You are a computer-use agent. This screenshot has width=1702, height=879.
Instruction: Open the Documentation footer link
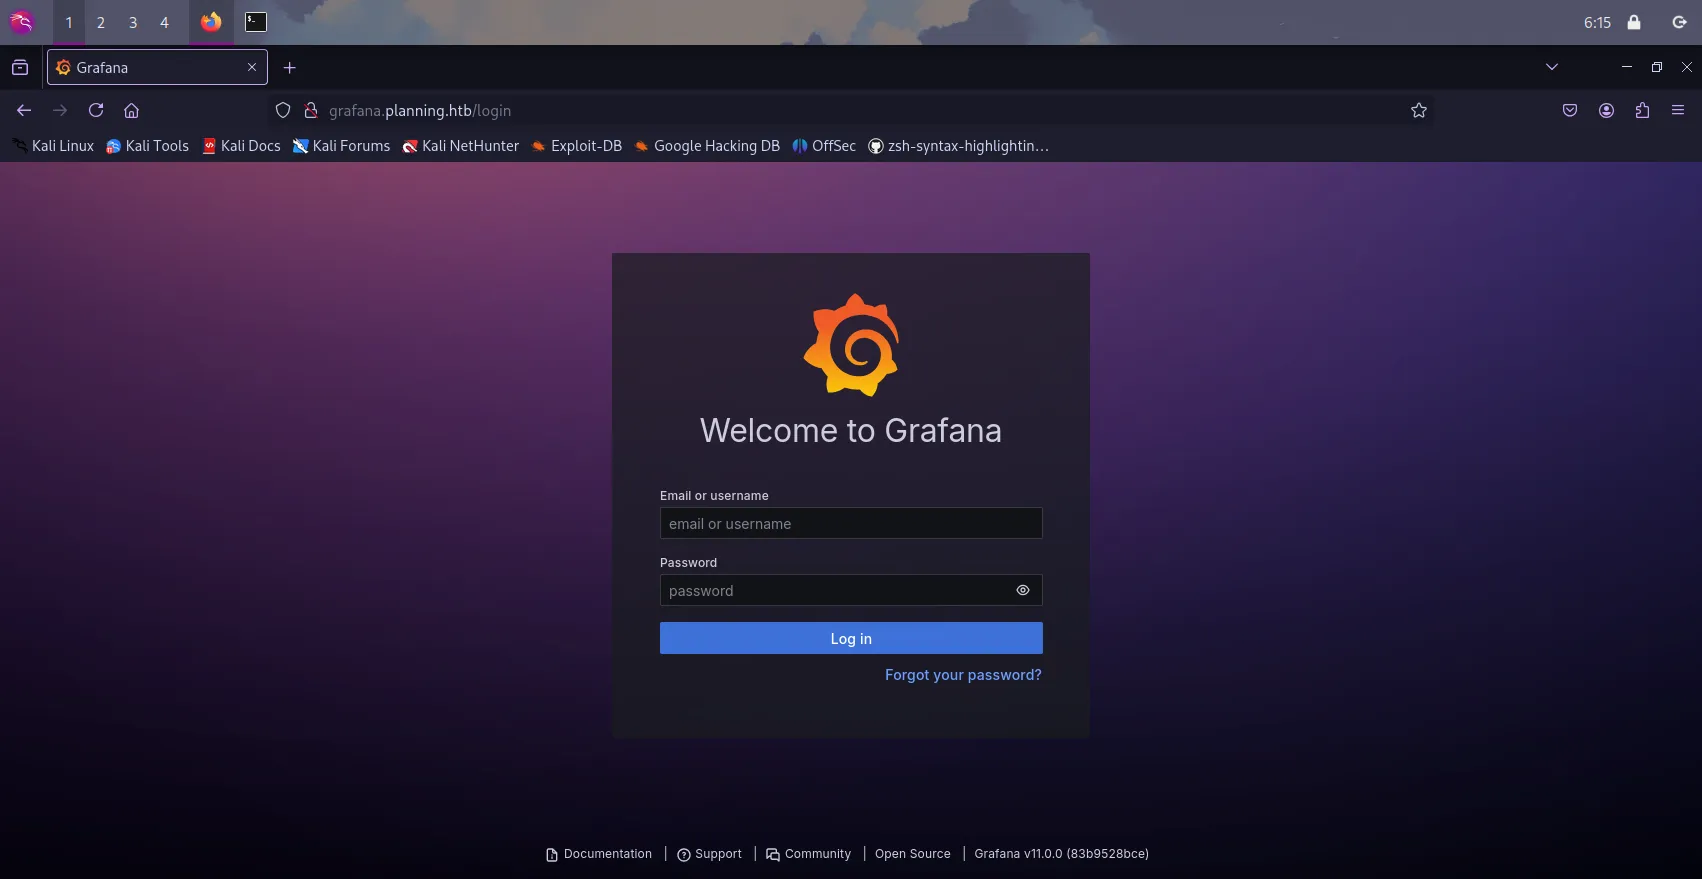tap(599, 854)
